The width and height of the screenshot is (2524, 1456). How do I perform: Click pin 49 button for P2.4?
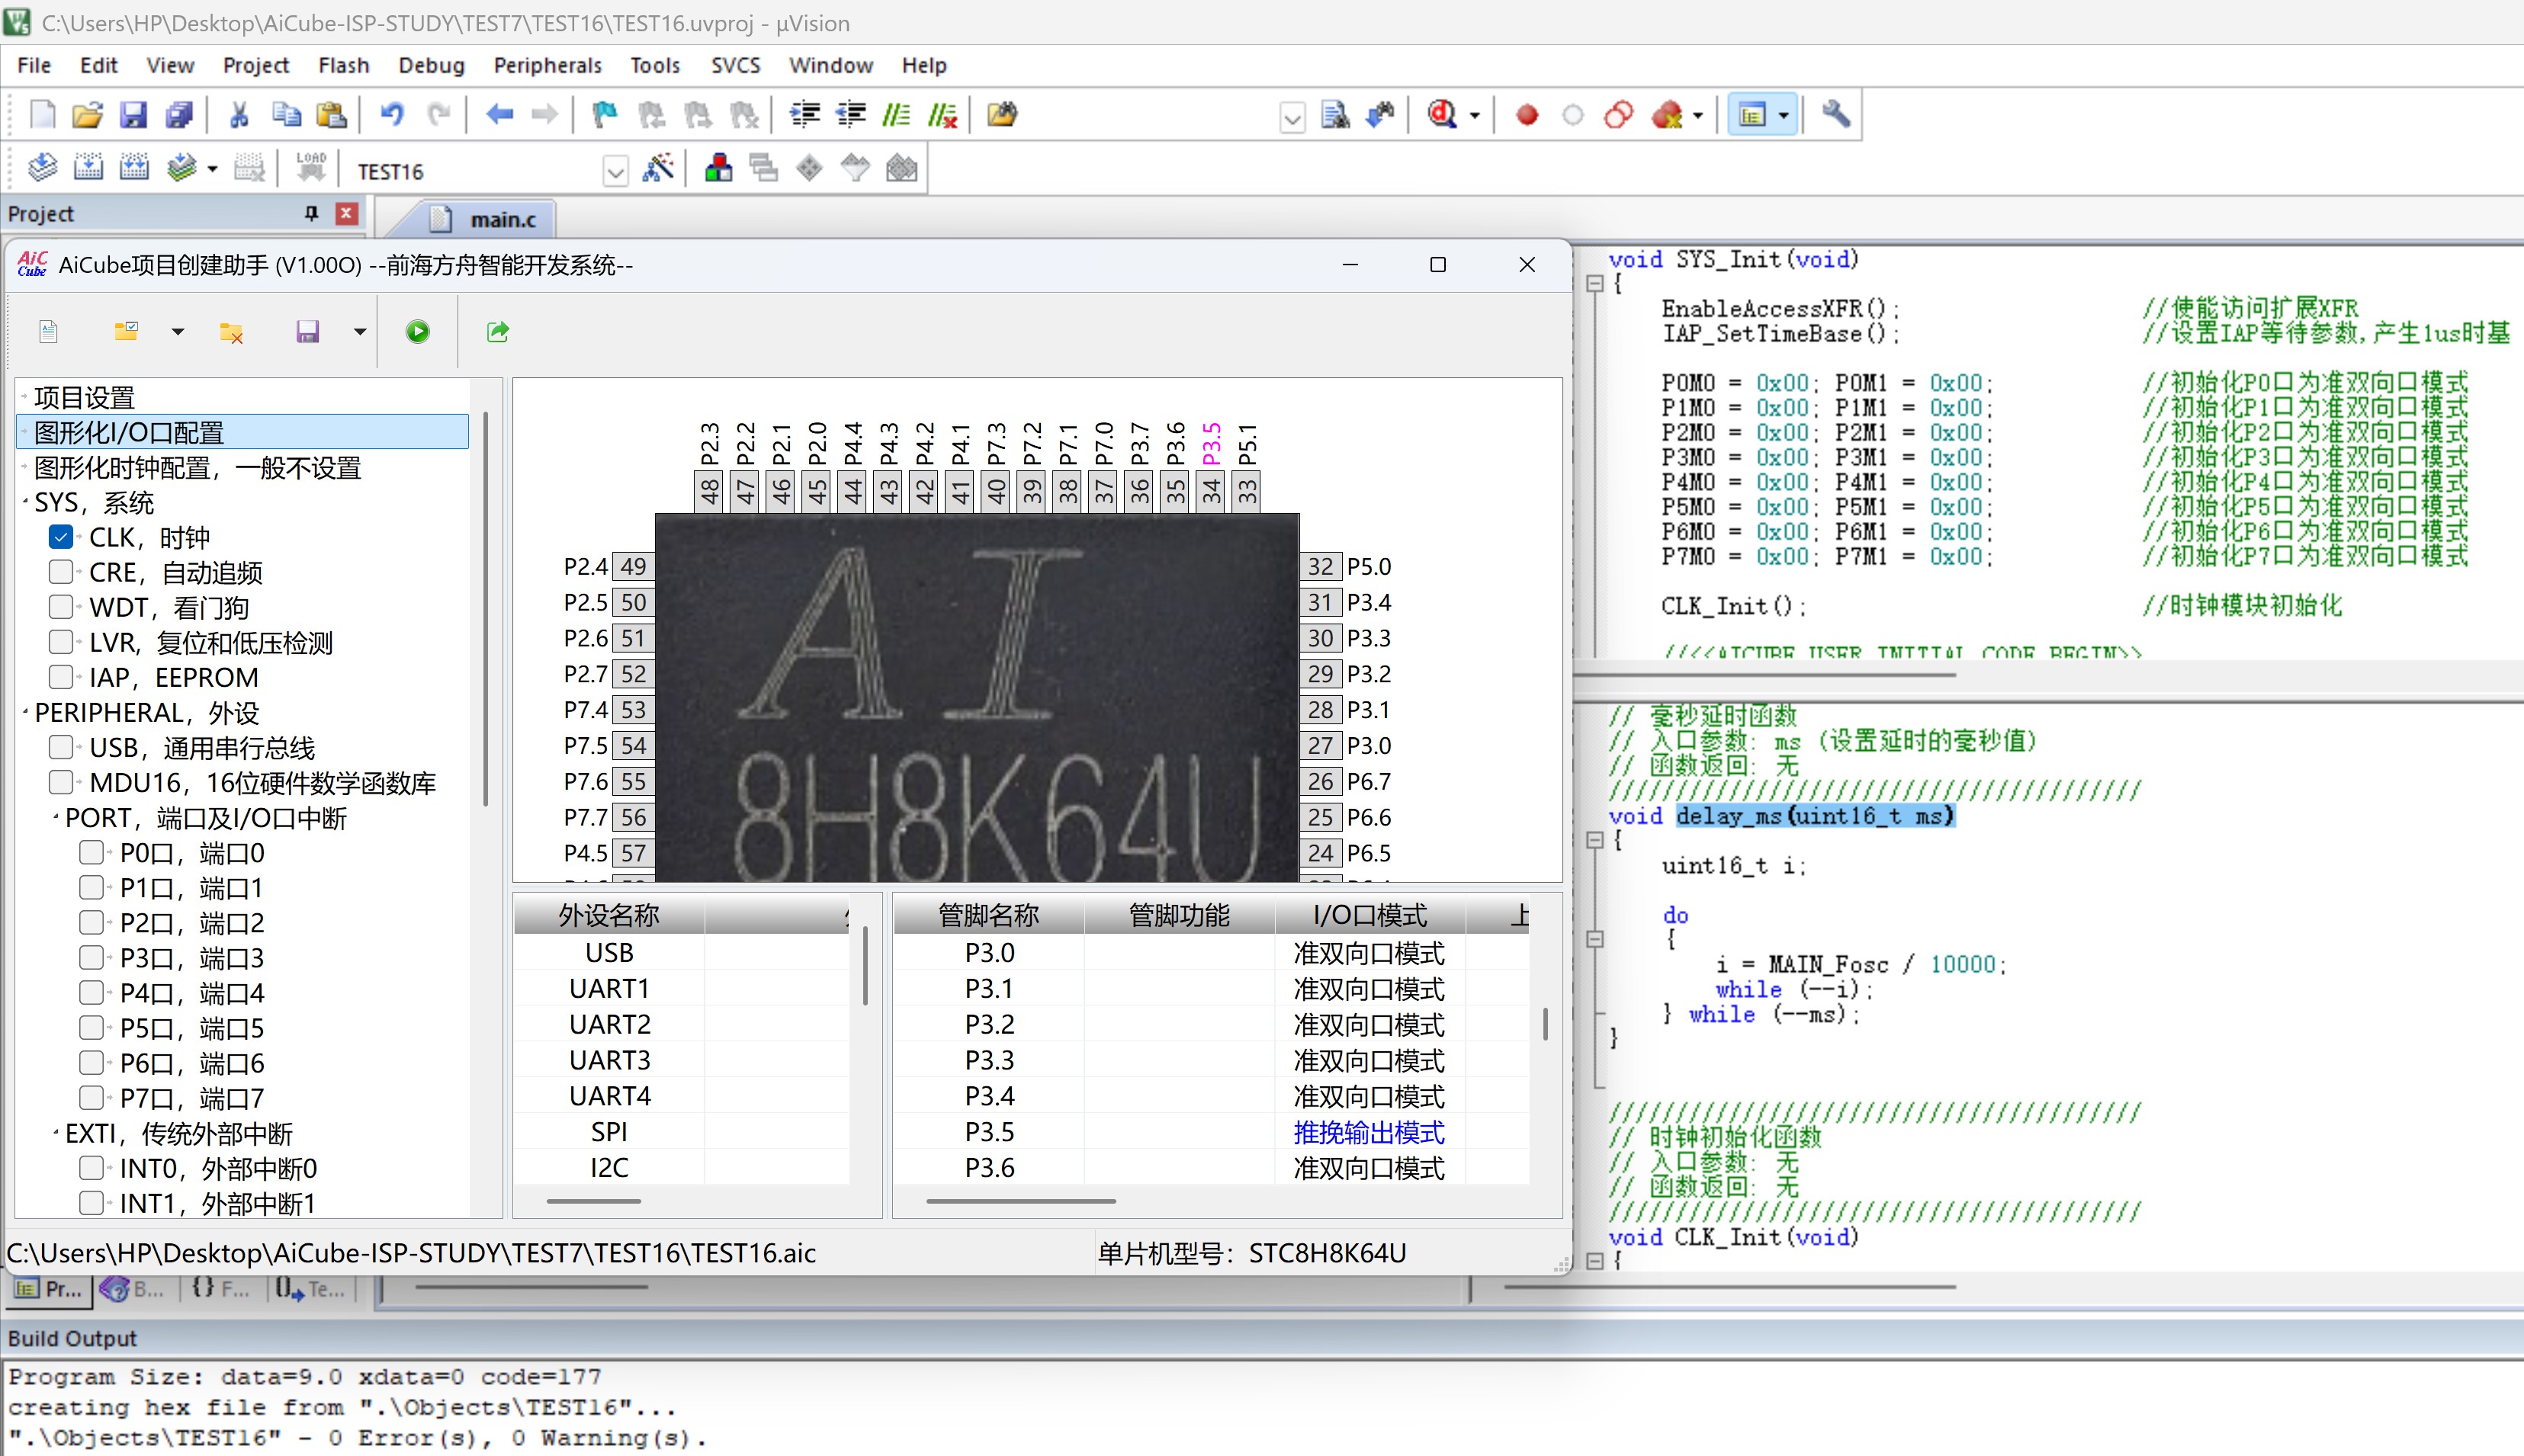point(633,566)
